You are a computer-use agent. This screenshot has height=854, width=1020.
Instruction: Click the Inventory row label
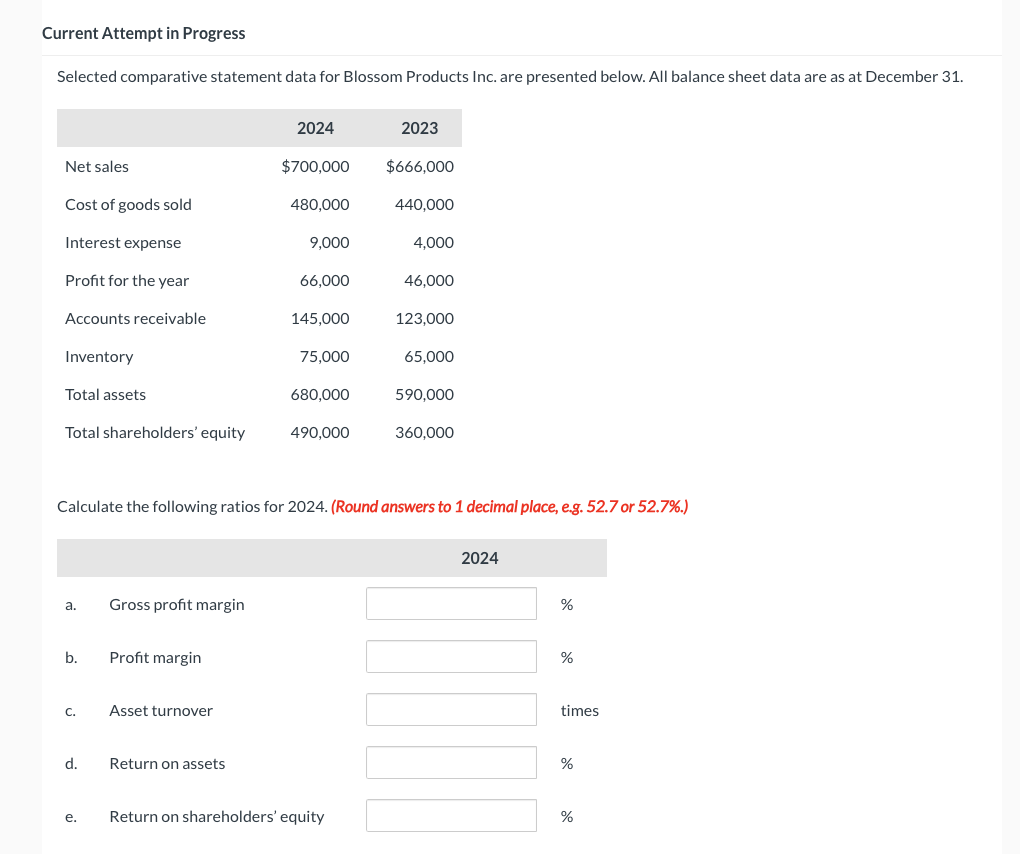coord(99,356)
